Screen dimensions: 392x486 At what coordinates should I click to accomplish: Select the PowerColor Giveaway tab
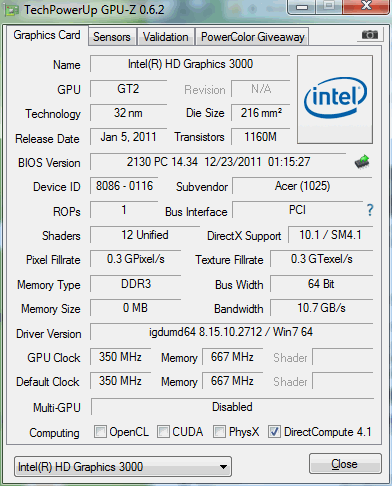click(x=253, y=37)
